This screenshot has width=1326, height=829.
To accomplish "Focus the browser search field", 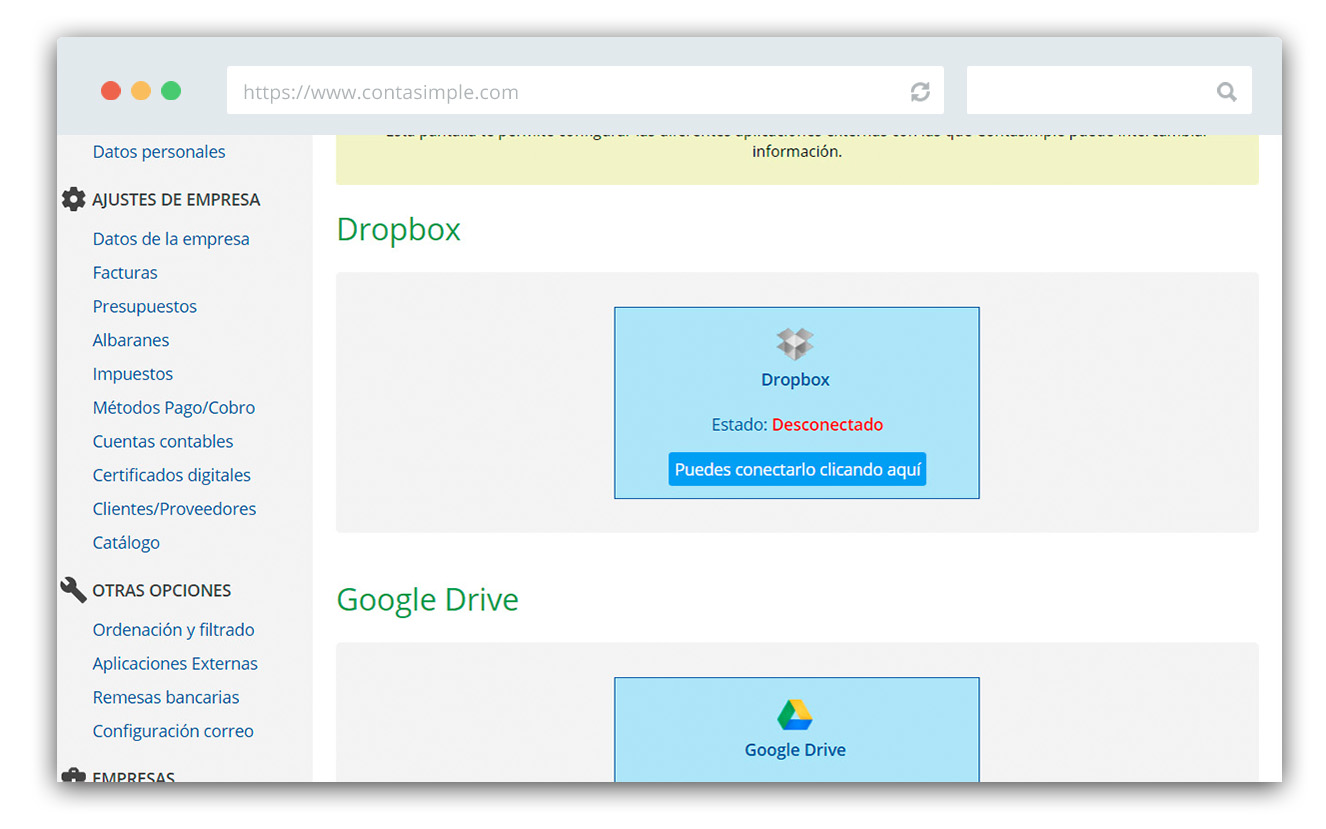I will pyautogui.click(x=1109, y=91).
